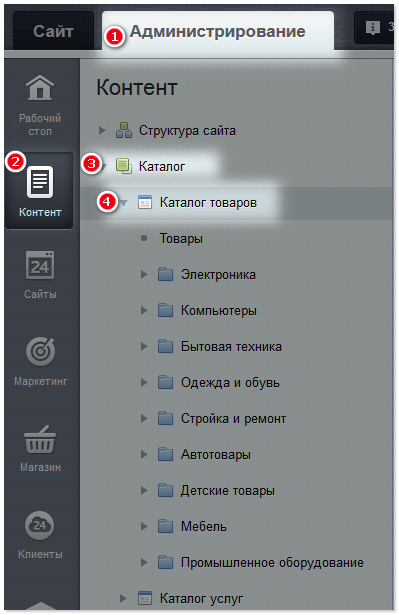This screenshot has height=615, width=399.
Task: Open Промышленное оборудование section
Action: (x=272, y=563)
